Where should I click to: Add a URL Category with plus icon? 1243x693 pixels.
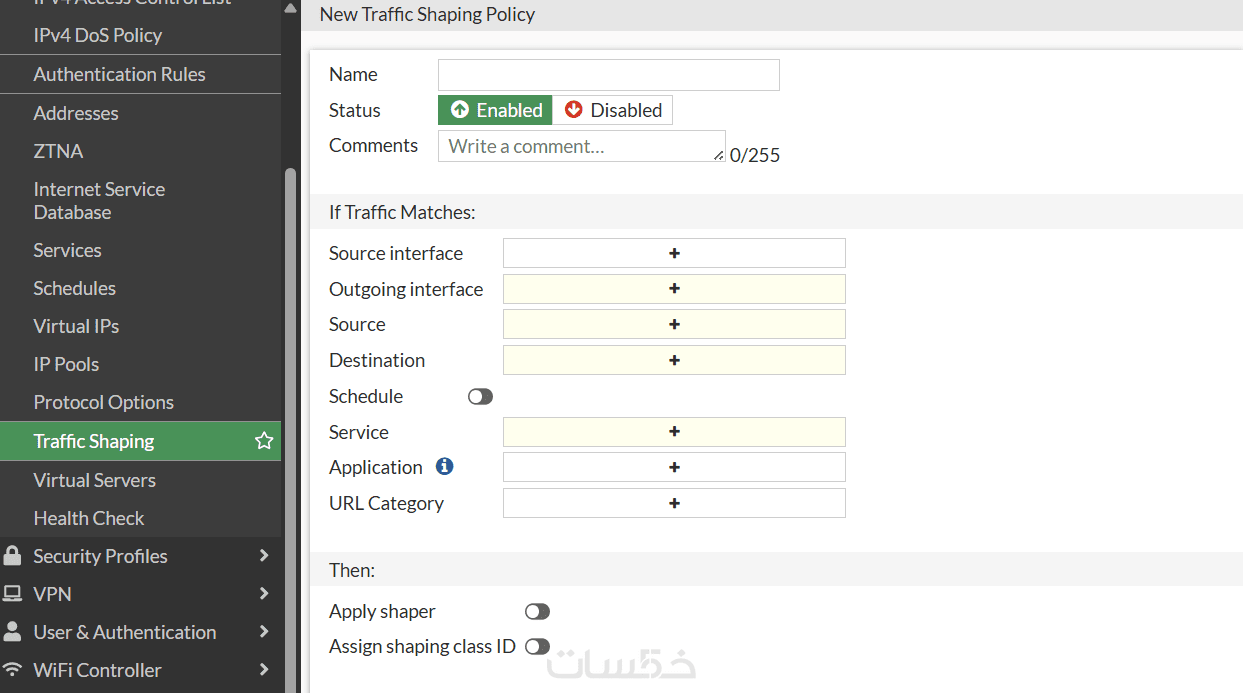[x=674, y=503]
